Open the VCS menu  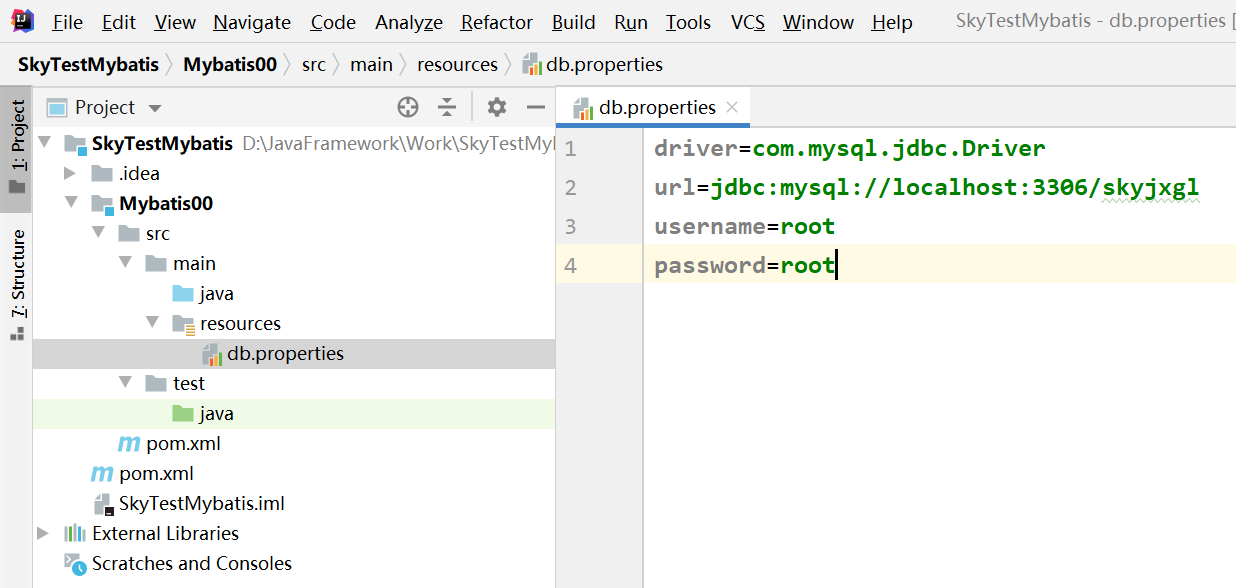(748, 22)
